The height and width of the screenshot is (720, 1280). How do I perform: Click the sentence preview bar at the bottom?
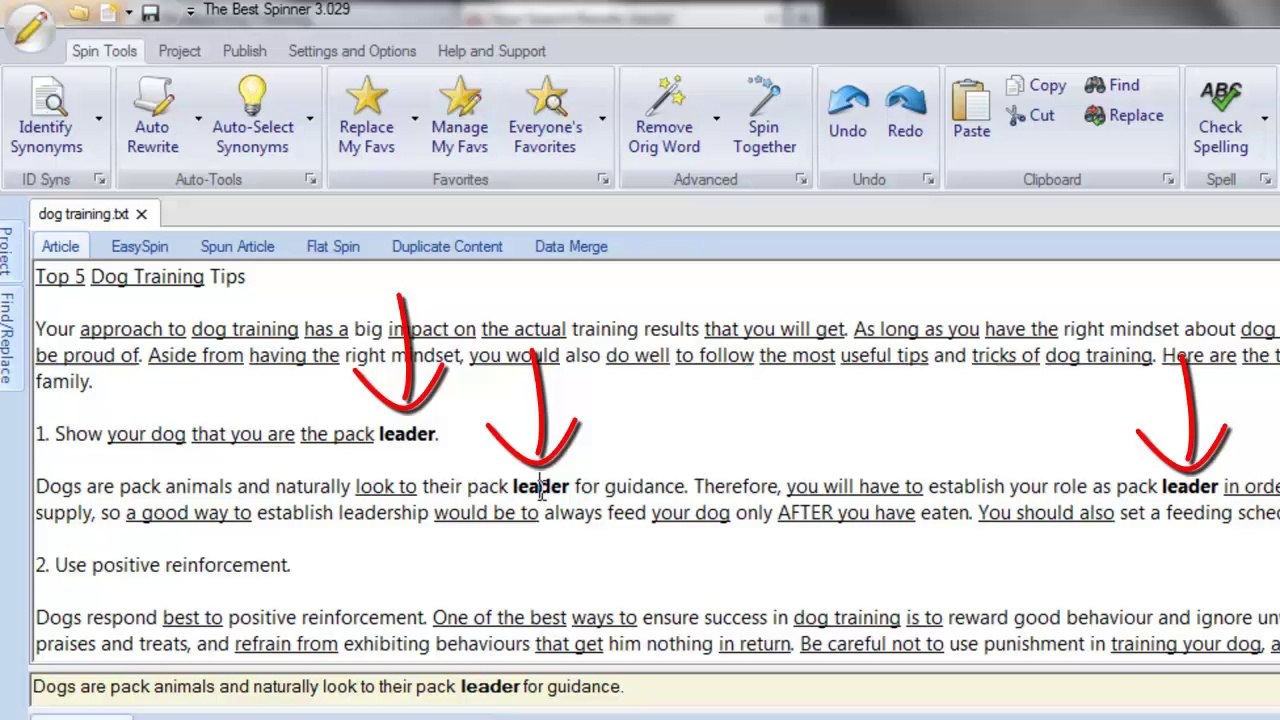[x=655, y=687]
